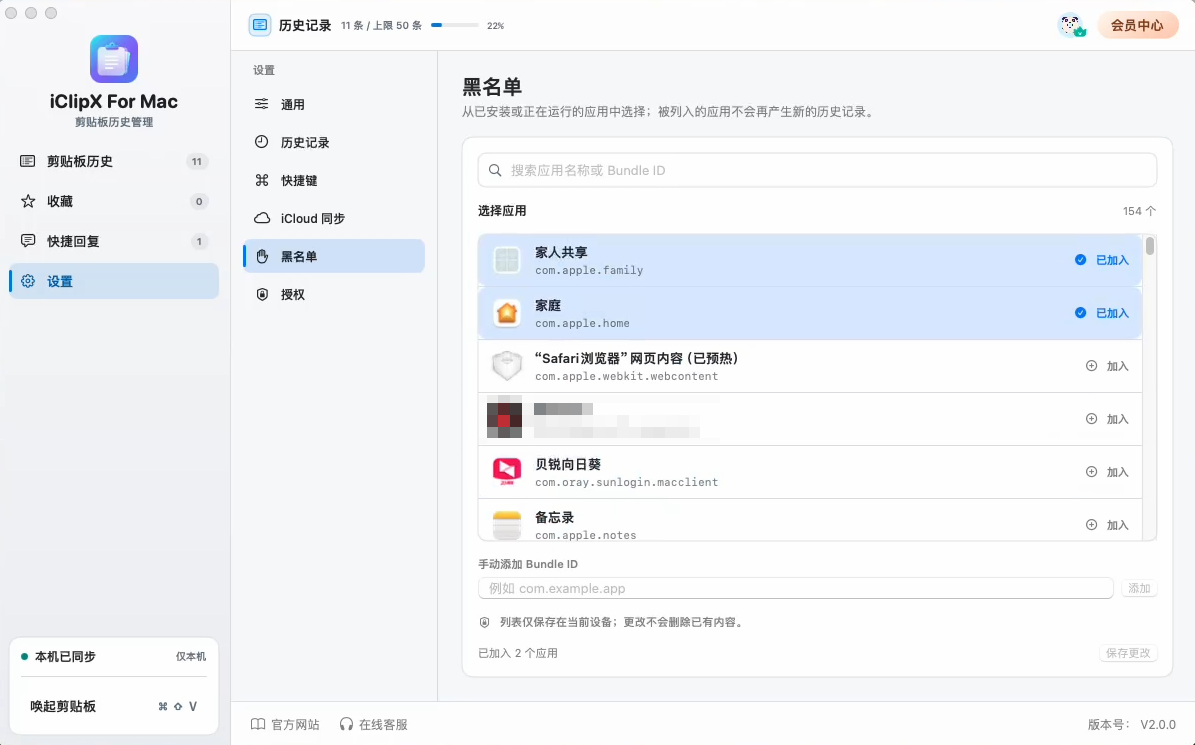
Task: Click the search magnifier icon
Action: click(x=495, y=170)
